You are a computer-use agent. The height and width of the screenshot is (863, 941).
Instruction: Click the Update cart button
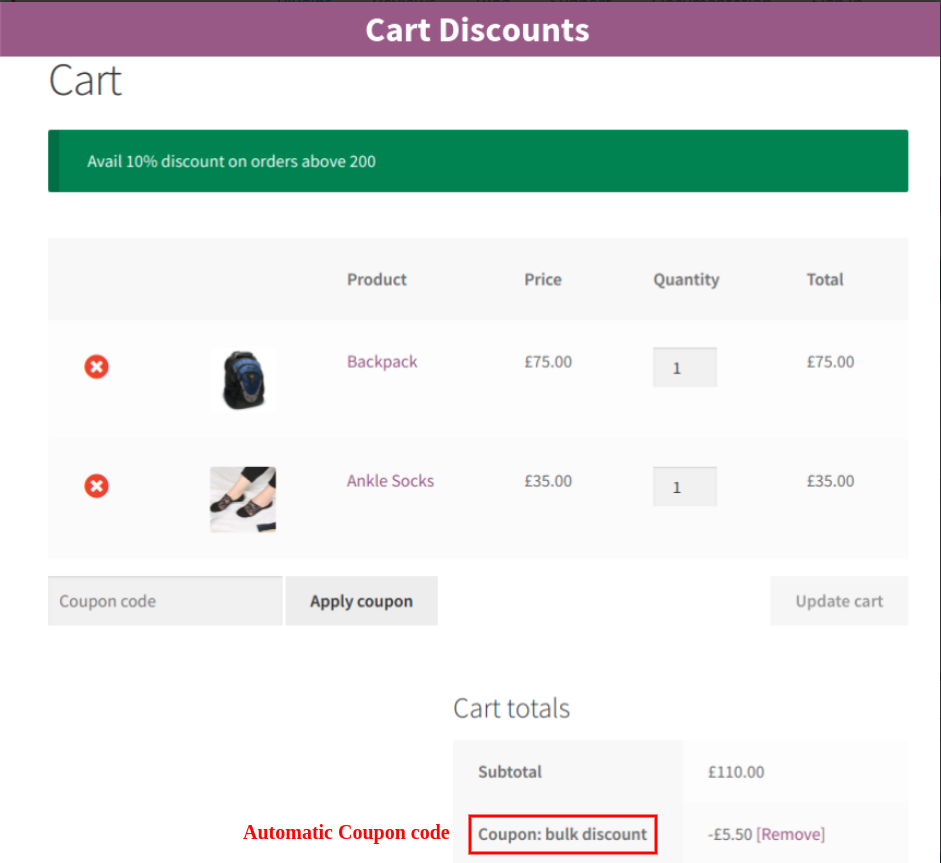[839, 601]
